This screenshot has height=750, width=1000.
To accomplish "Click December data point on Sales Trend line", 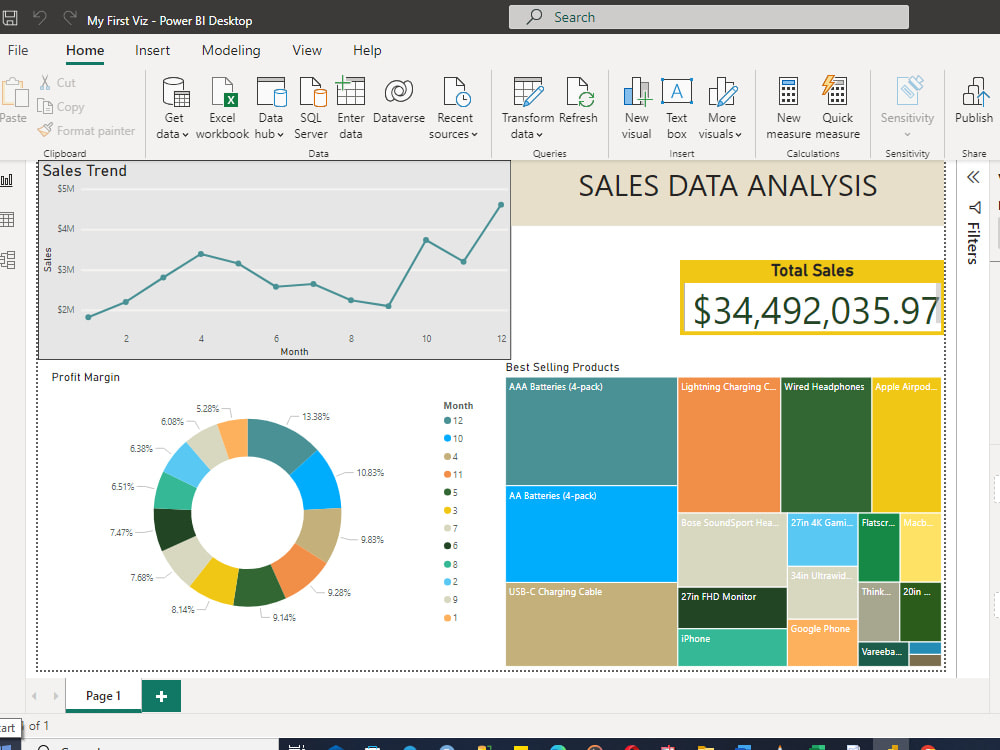I will click(x=501, y=205).
